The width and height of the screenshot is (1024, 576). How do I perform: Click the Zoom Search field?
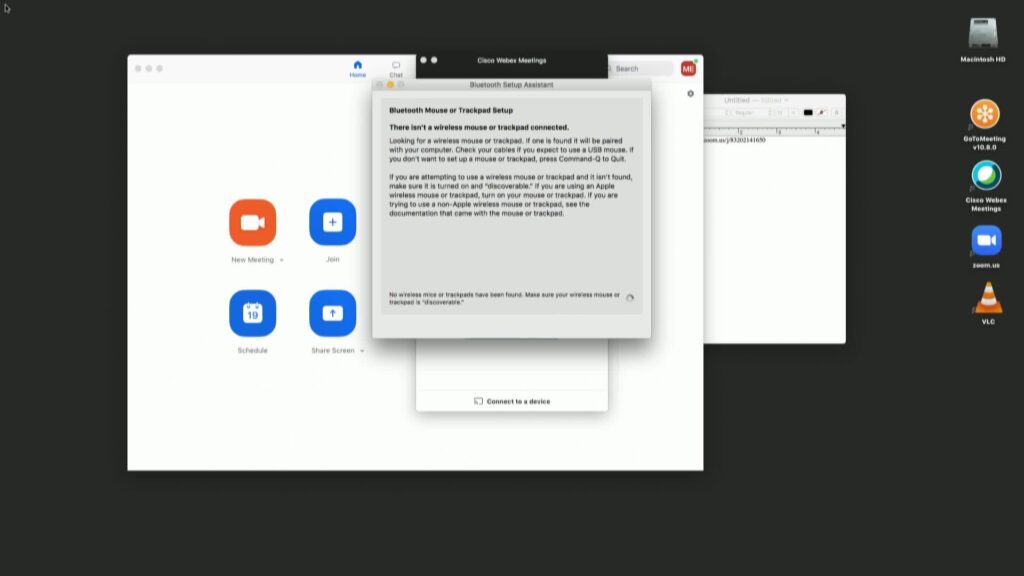(640, 69)
